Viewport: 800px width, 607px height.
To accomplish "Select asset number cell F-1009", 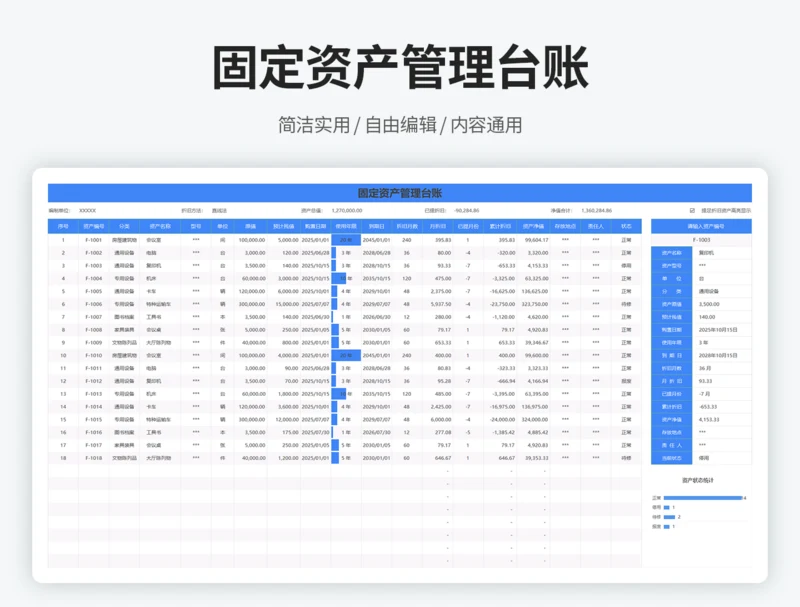I will point(93,342).
